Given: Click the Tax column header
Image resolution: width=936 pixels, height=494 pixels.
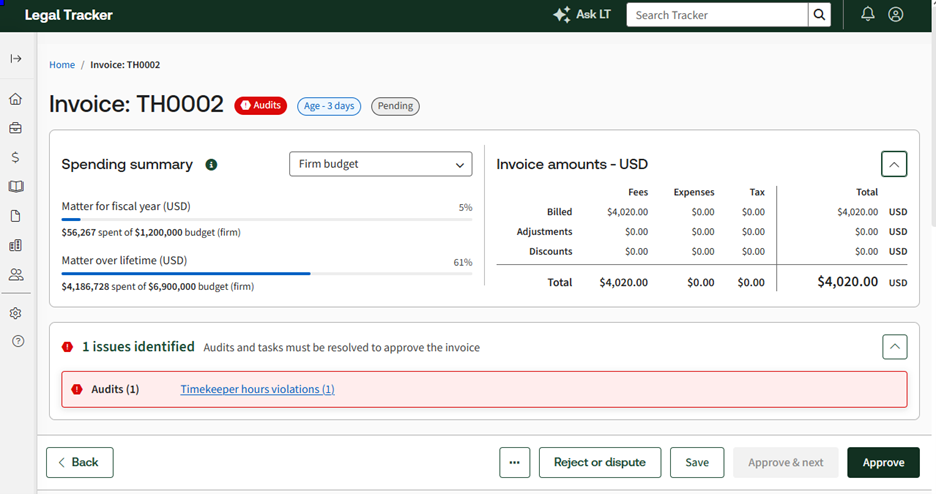Looking at the screenshot, I should (x=757, y=192).
